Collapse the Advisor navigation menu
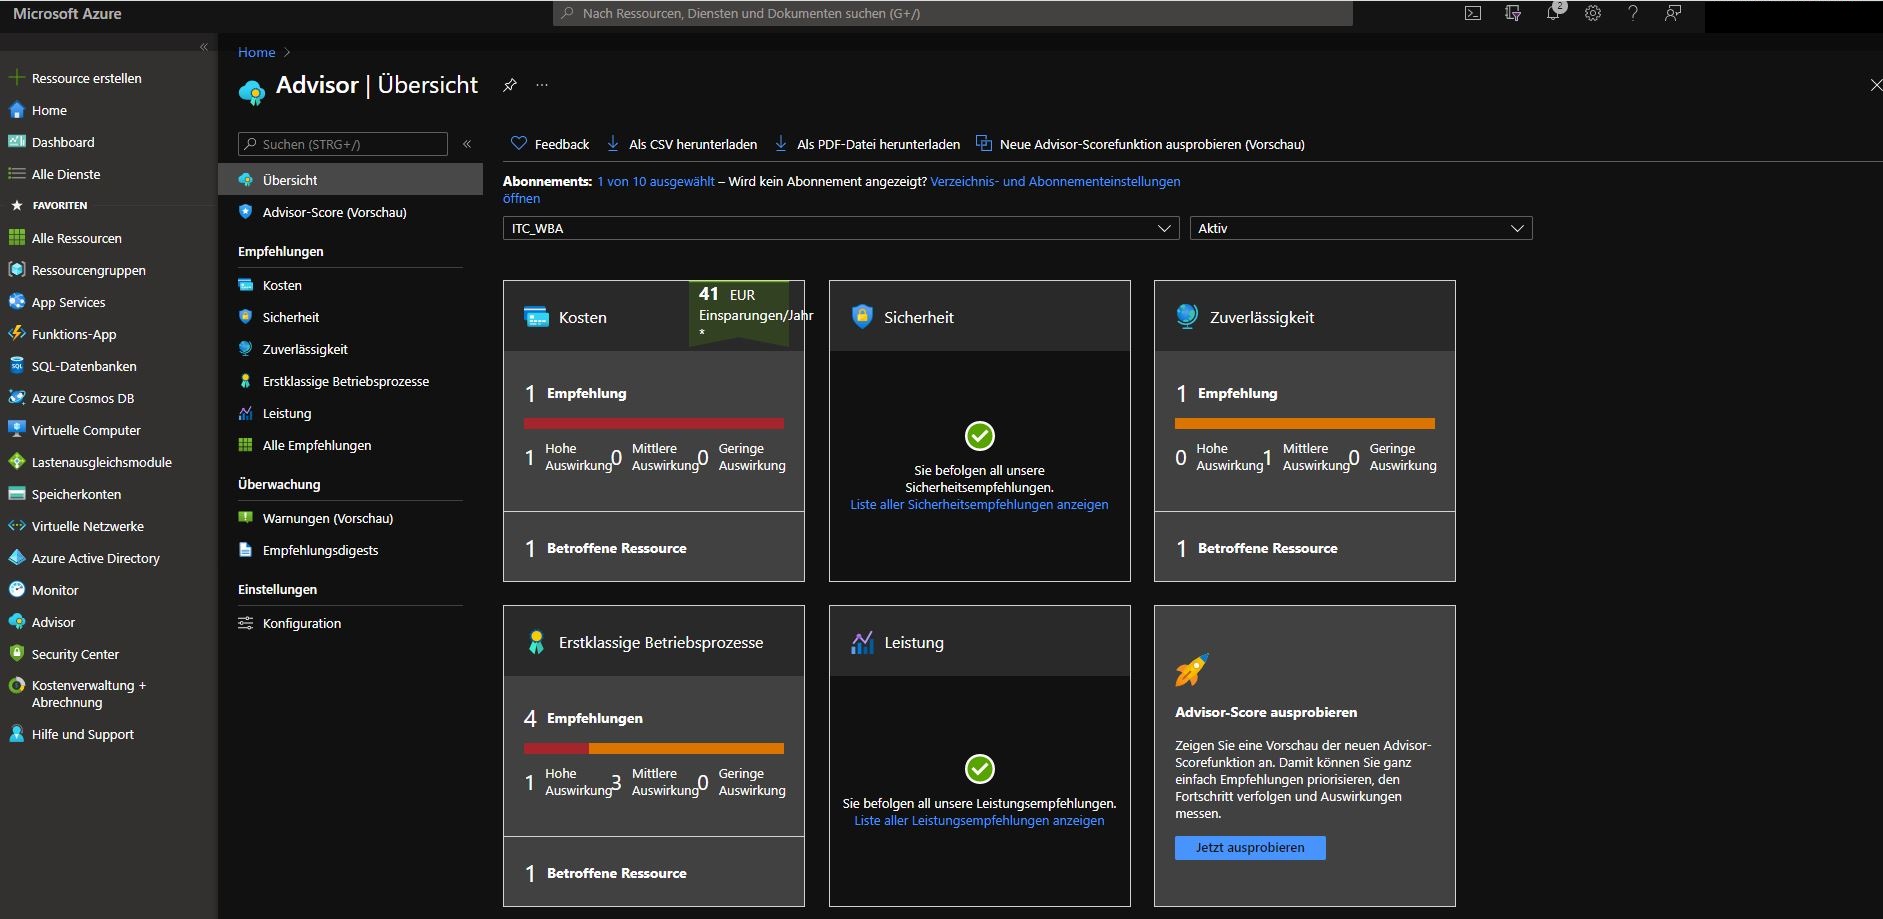Image resolution: width=1883 pixels, height=919 pixels. pyautogui.click(x=467, y=144)
